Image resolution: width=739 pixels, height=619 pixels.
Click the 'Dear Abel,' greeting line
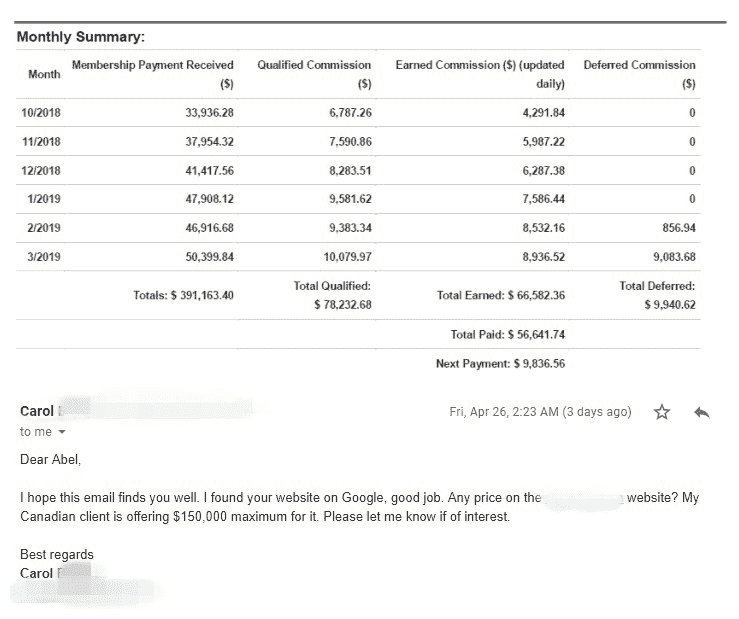click(49, 460)
